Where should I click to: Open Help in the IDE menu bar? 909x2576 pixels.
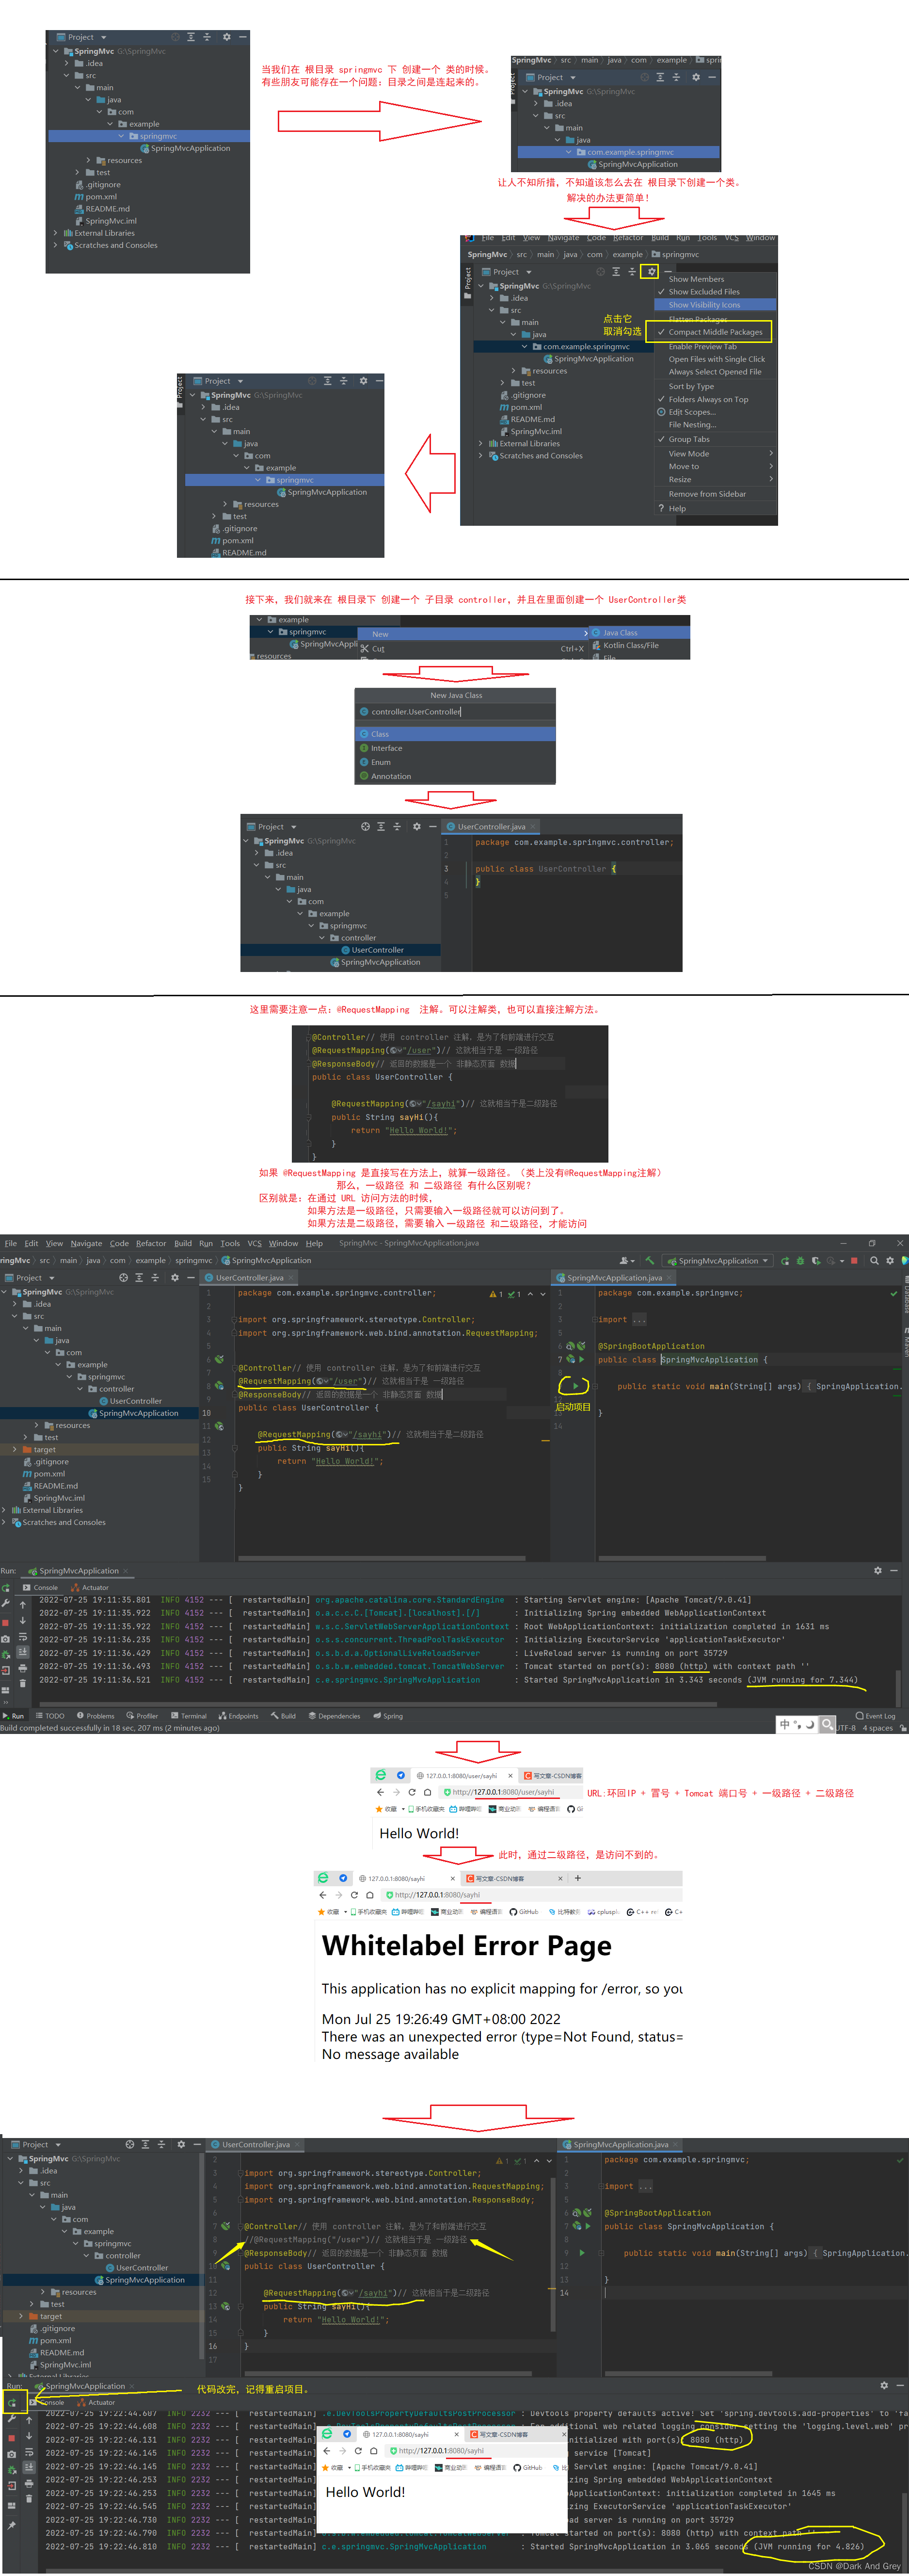(314, 1243)
